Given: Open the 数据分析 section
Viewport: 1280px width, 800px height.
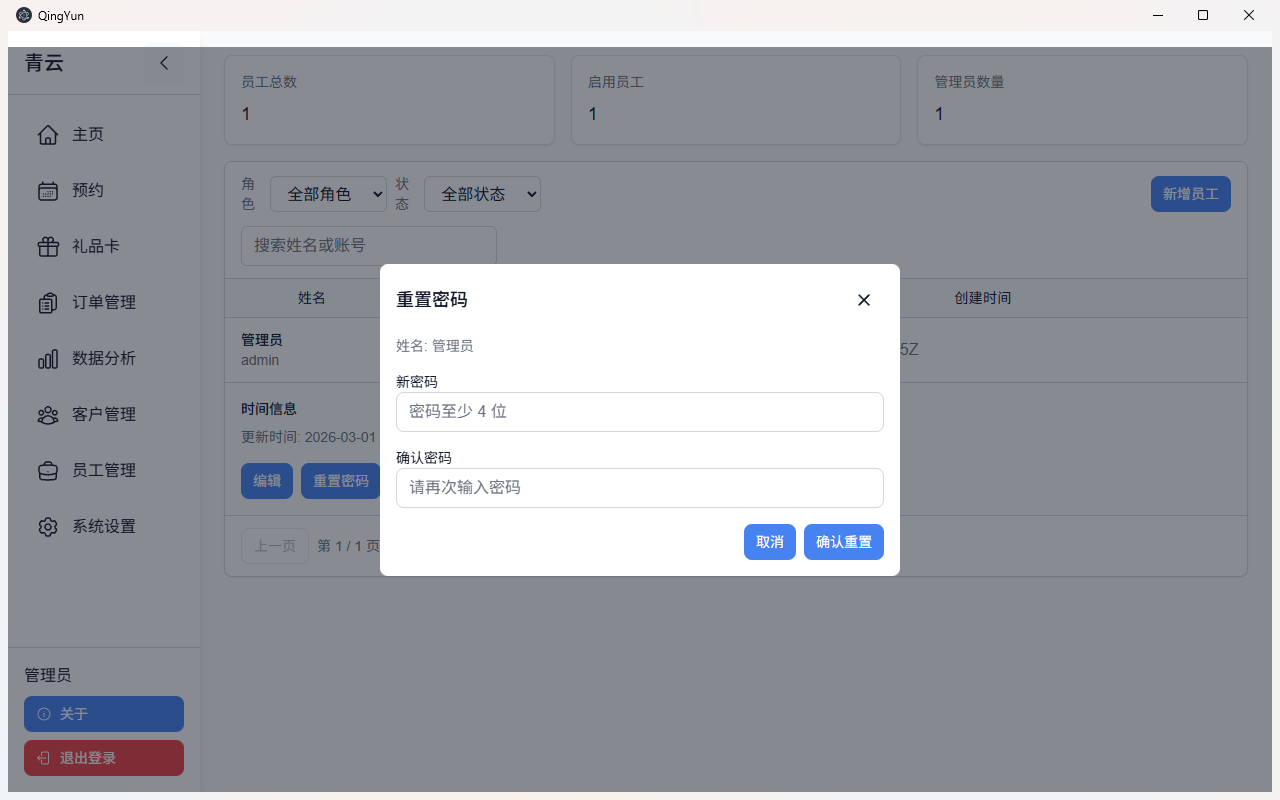Looking at the screenshot, I should pos(104,358).
